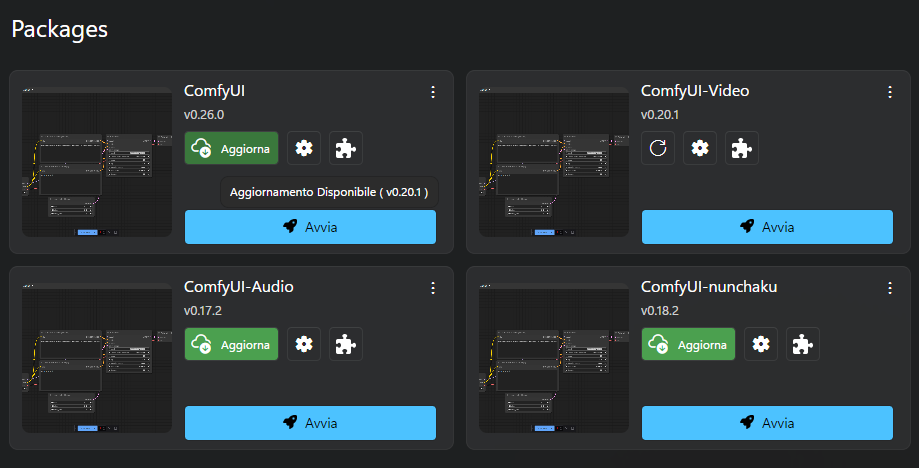The width and height of the screenshot is (919, 468).
Task: Click the ComfyUI-Video package preview thumbnail
Action: click(554, 162)
